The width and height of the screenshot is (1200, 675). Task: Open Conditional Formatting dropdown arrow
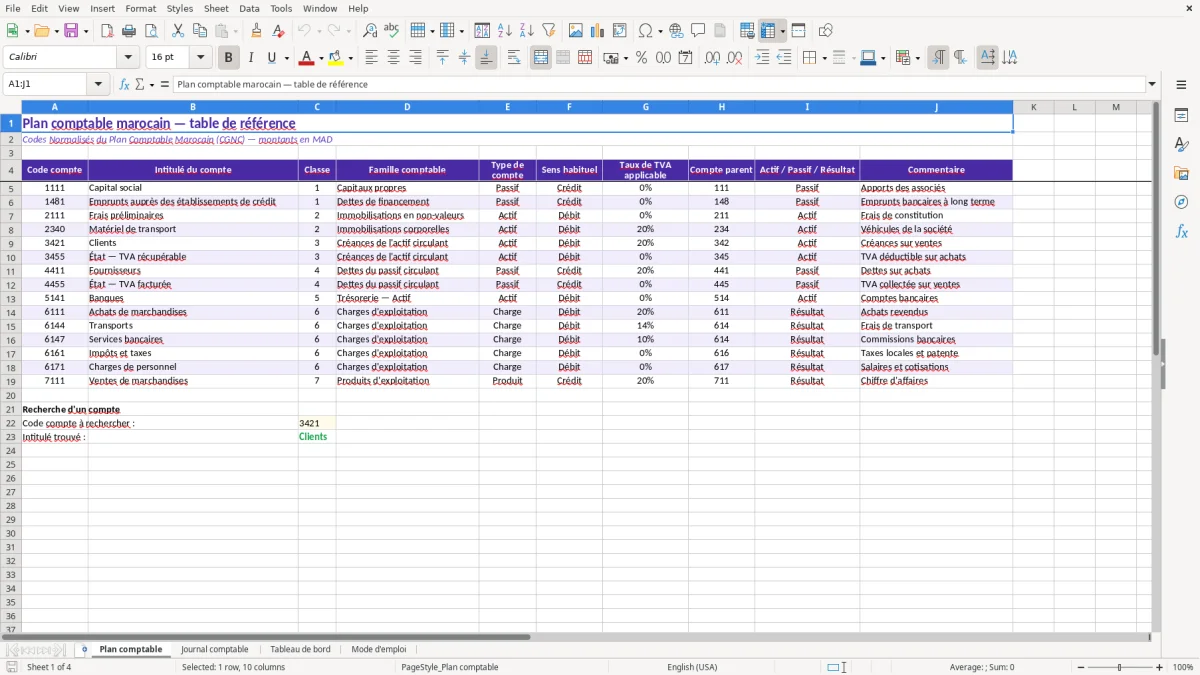917,58
